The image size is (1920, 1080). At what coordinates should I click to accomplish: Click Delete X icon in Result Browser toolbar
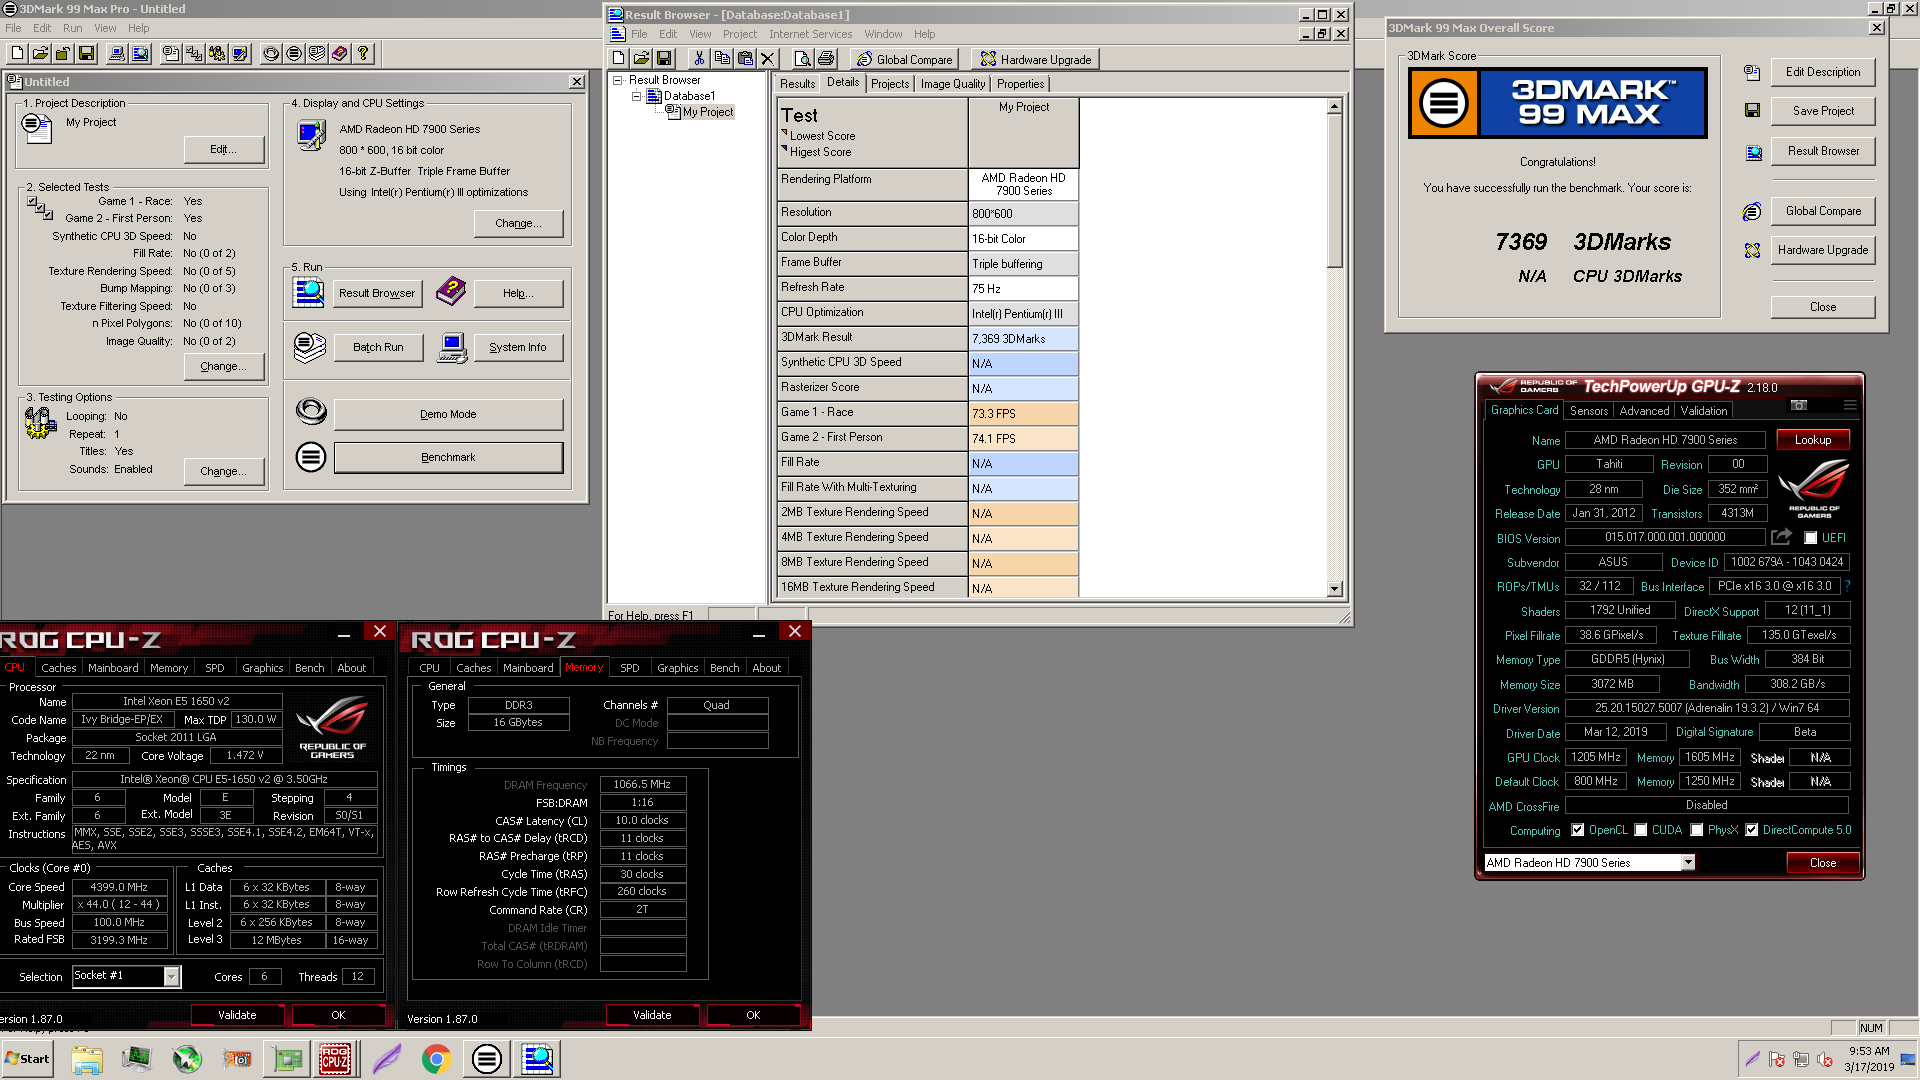[x=768, y=59]
